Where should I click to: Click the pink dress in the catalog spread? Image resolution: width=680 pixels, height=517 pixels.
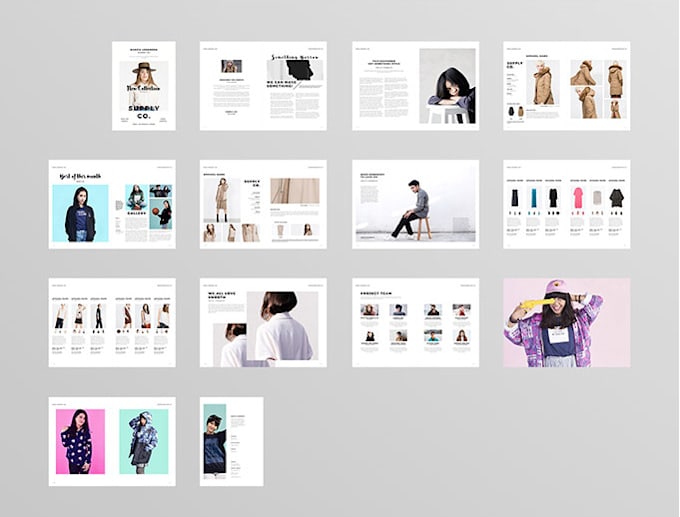click(578, 197)
